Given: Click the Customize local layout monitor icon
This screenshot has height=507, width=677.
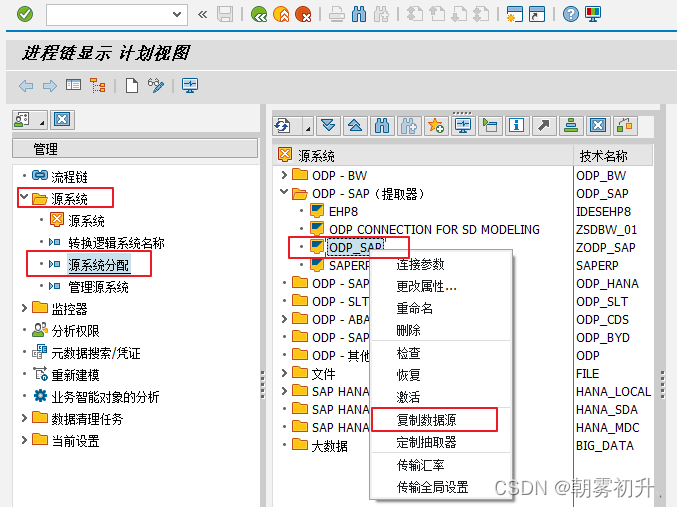Looking at the screenshot, I should [593, 14].
